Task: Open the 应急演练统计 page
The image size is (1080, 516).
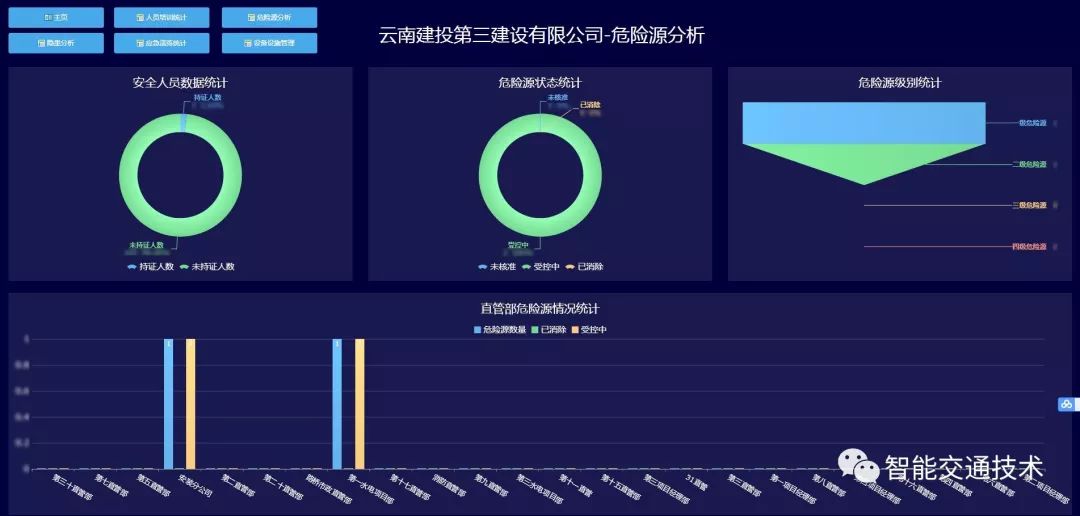Action: point(162,43)
